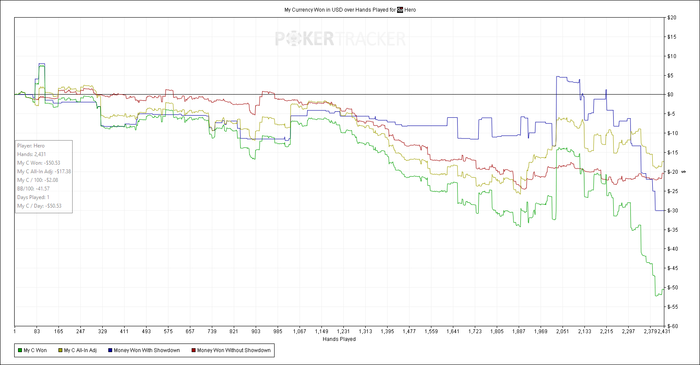Viewport: 700px width, 365px height.
Task: Select the 'My C All-In Adj' legend label
Action: click(80, 350)
